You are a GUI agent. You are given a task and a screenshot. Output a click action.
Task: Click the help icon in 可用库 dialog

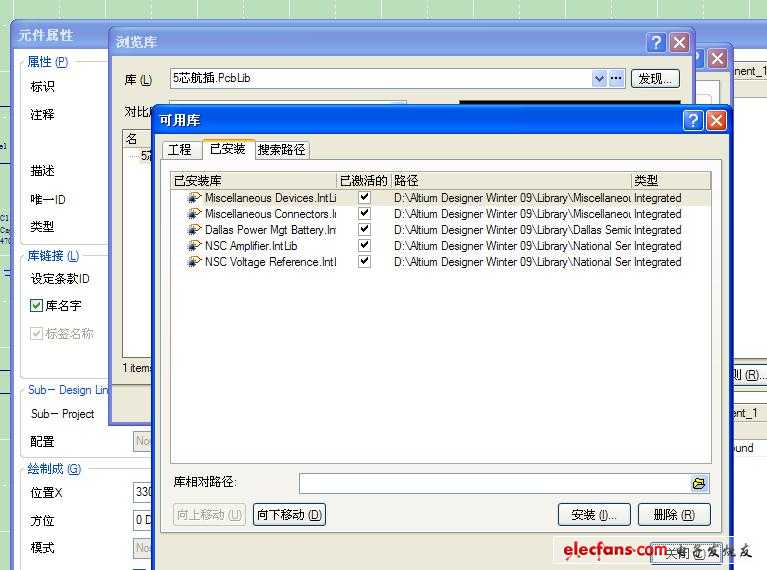point(693,120)
